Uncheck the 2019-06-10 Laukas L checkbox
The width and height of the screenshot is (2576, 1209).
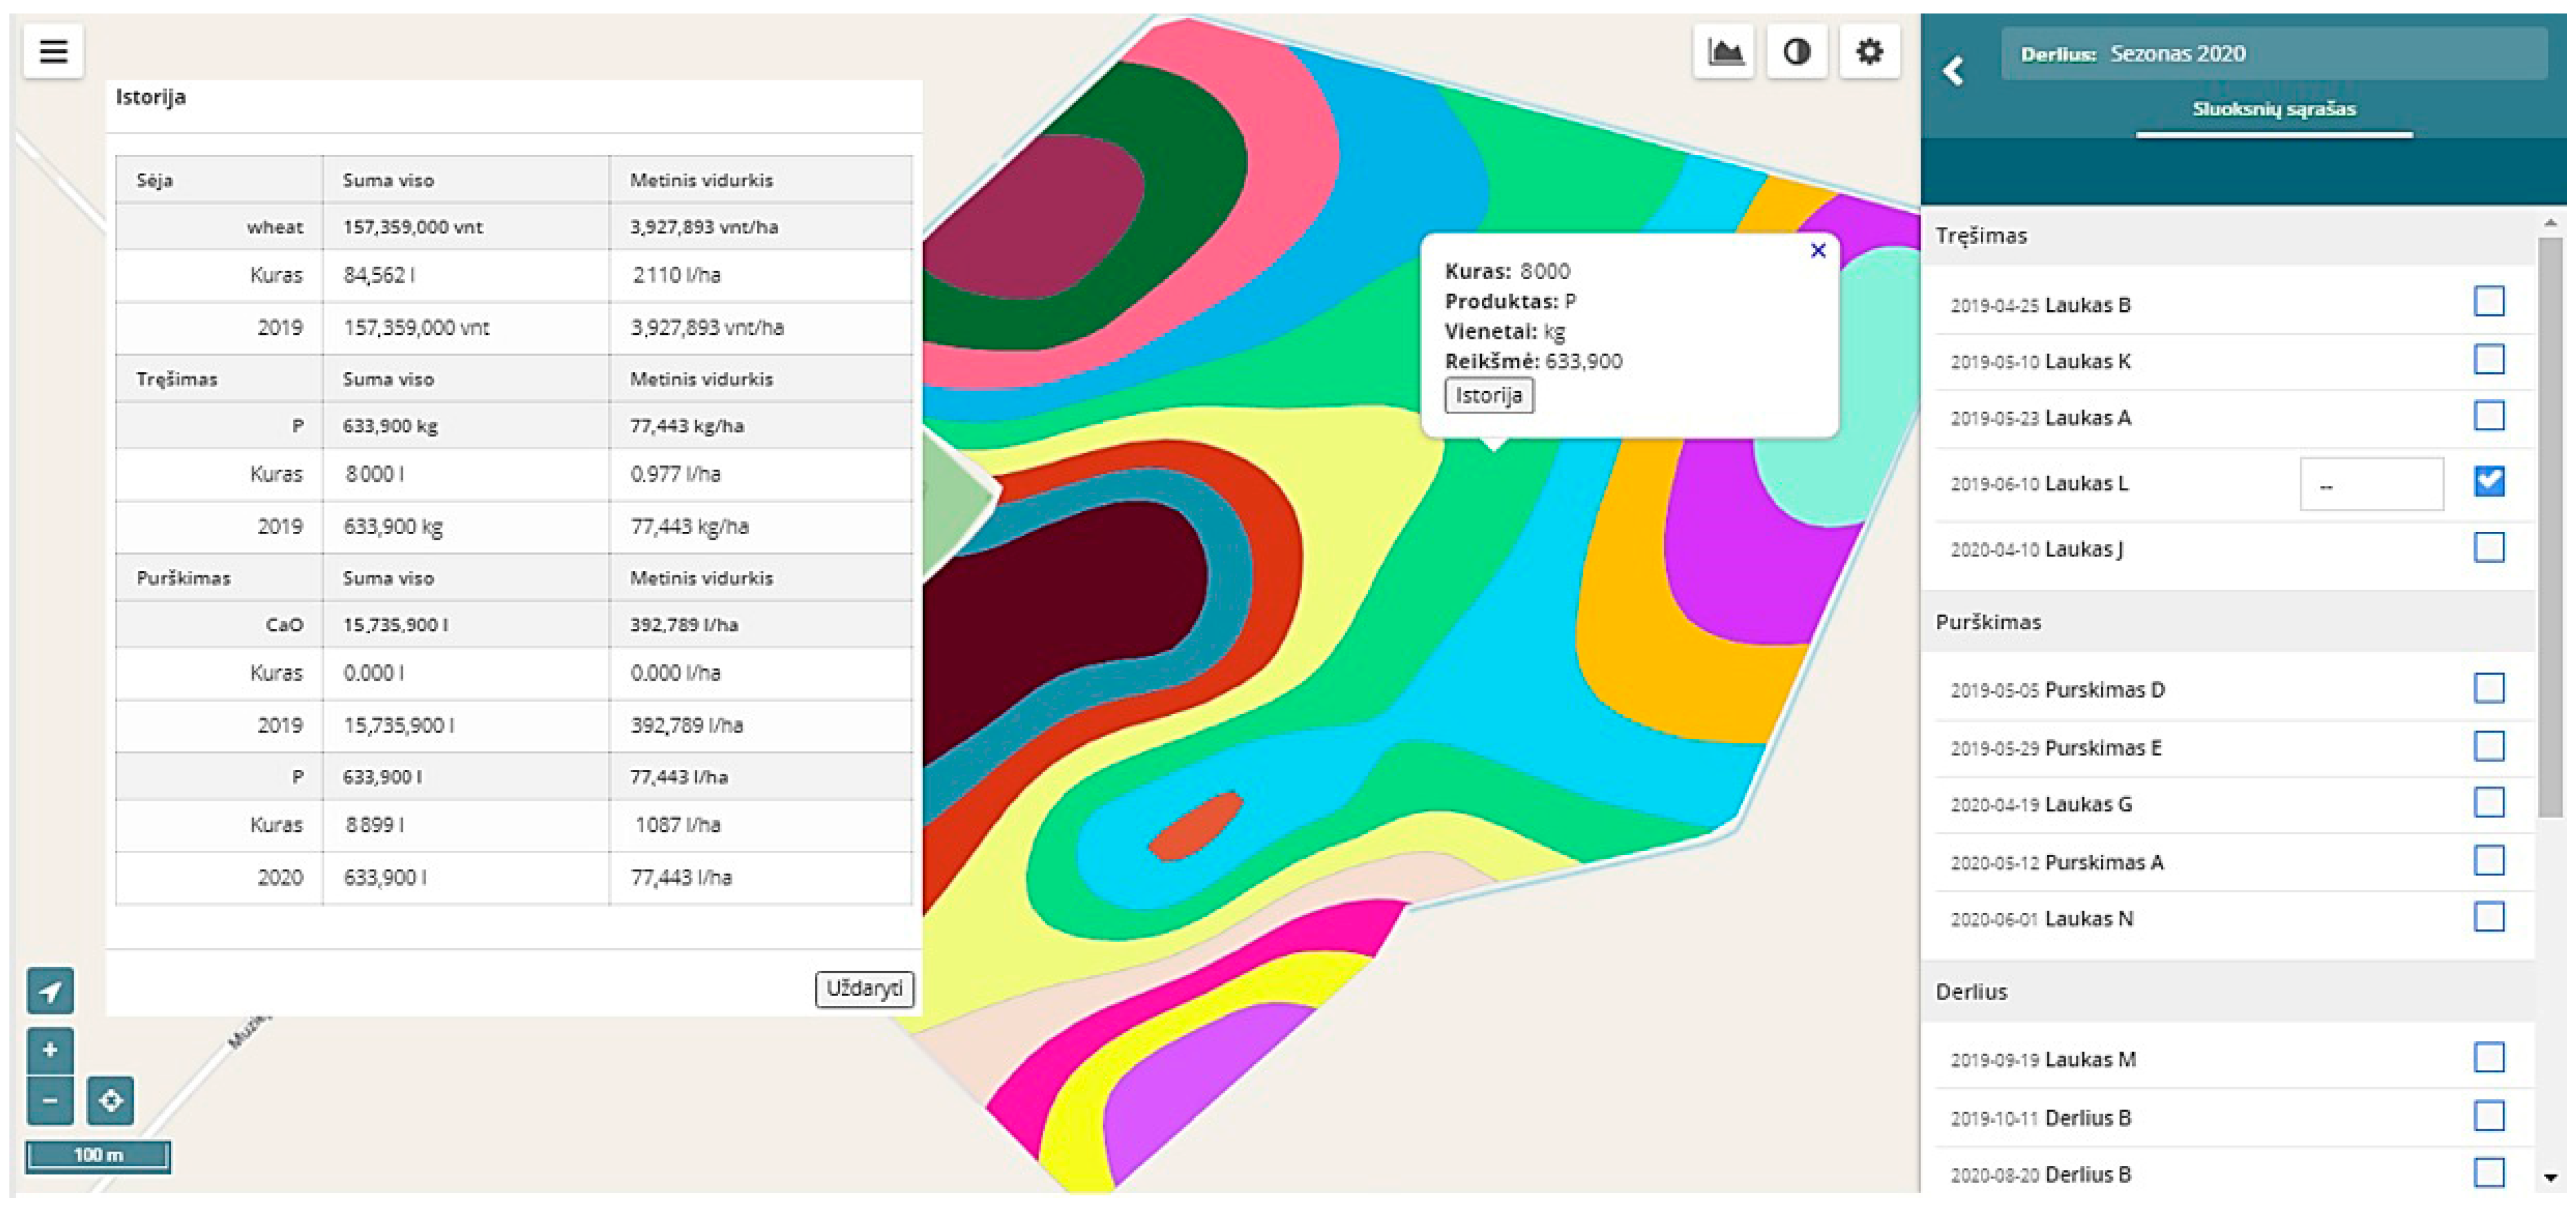pos(2488,482)
